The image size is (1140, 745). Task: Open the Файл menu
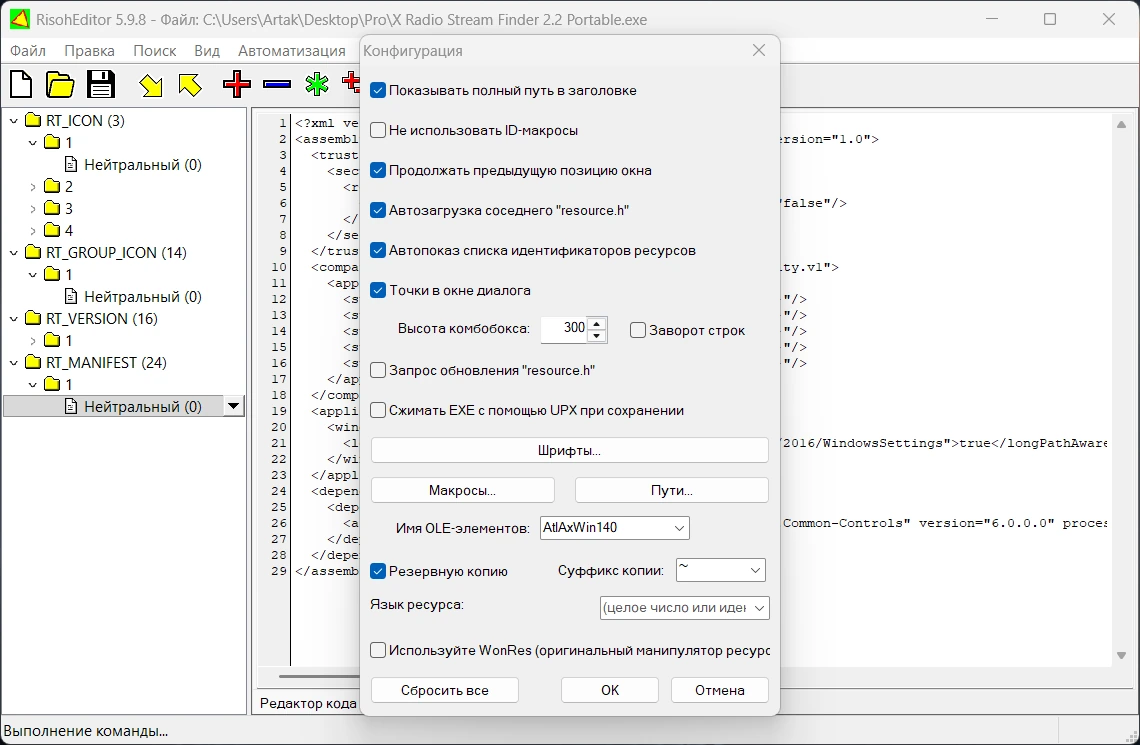click(x=28, y=51)
